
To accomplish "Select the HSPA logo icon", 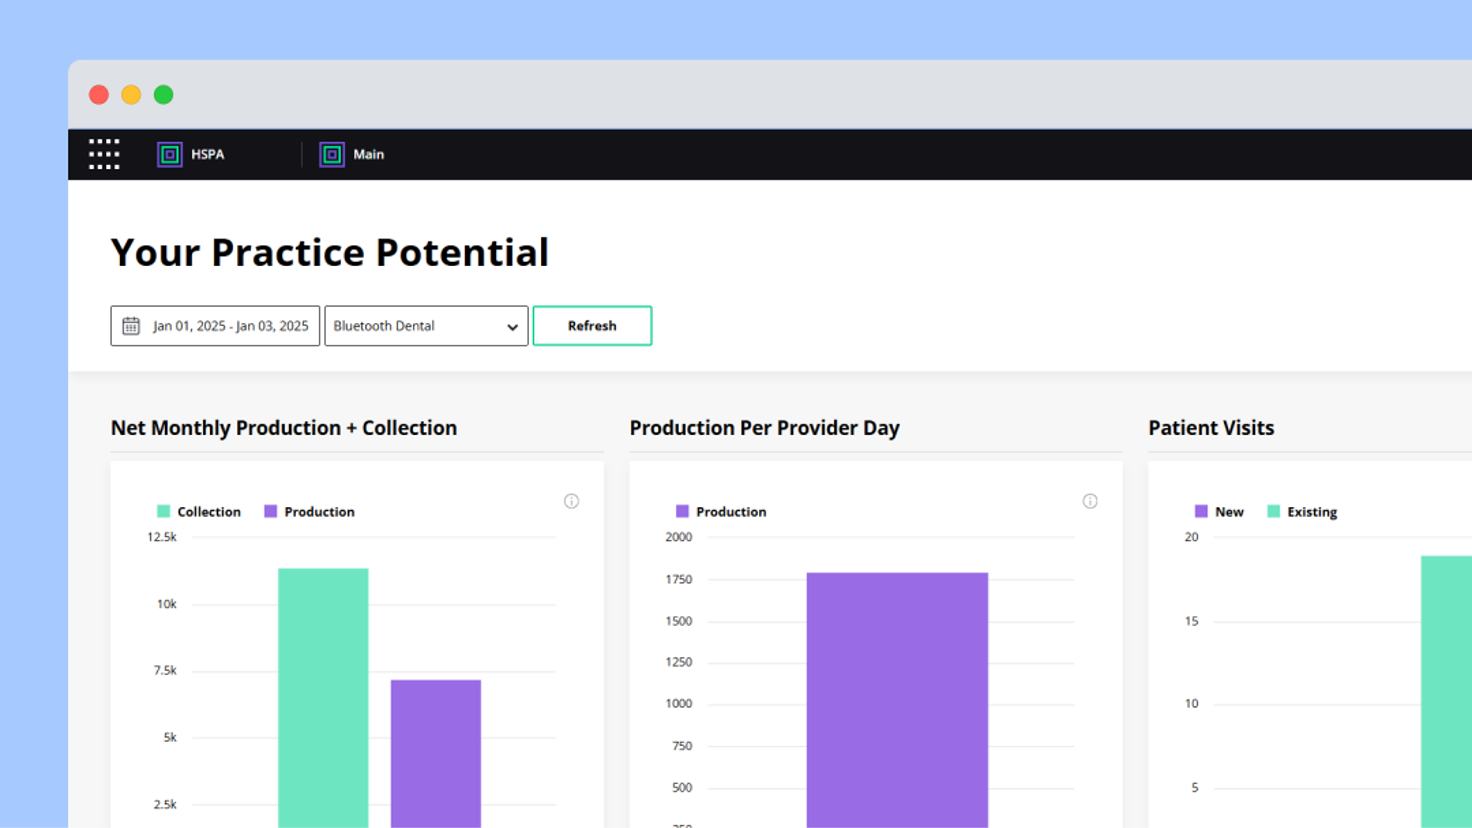I will [168, 154].
